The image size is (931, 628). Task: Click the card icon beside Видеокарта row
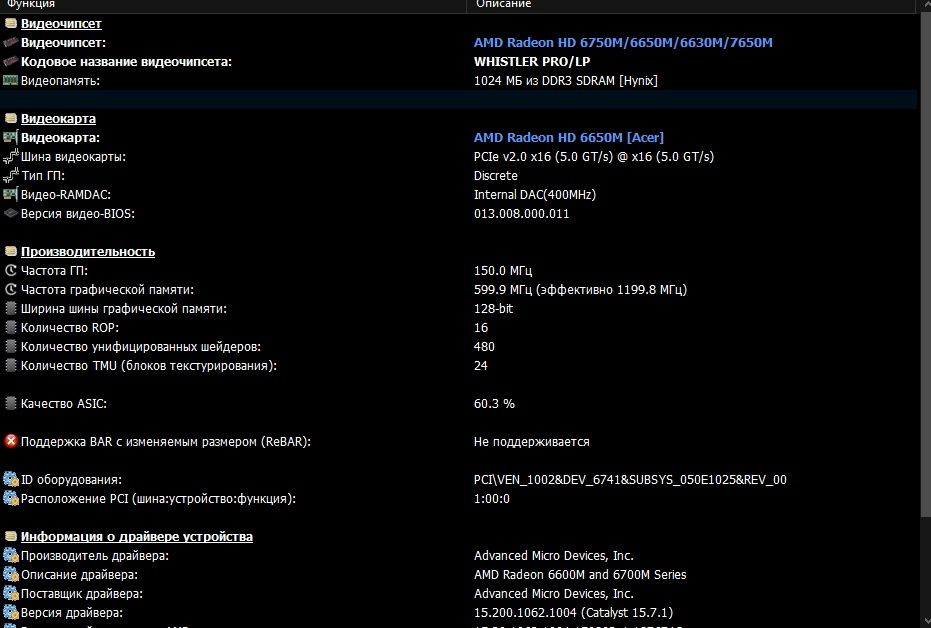point(11,137)
